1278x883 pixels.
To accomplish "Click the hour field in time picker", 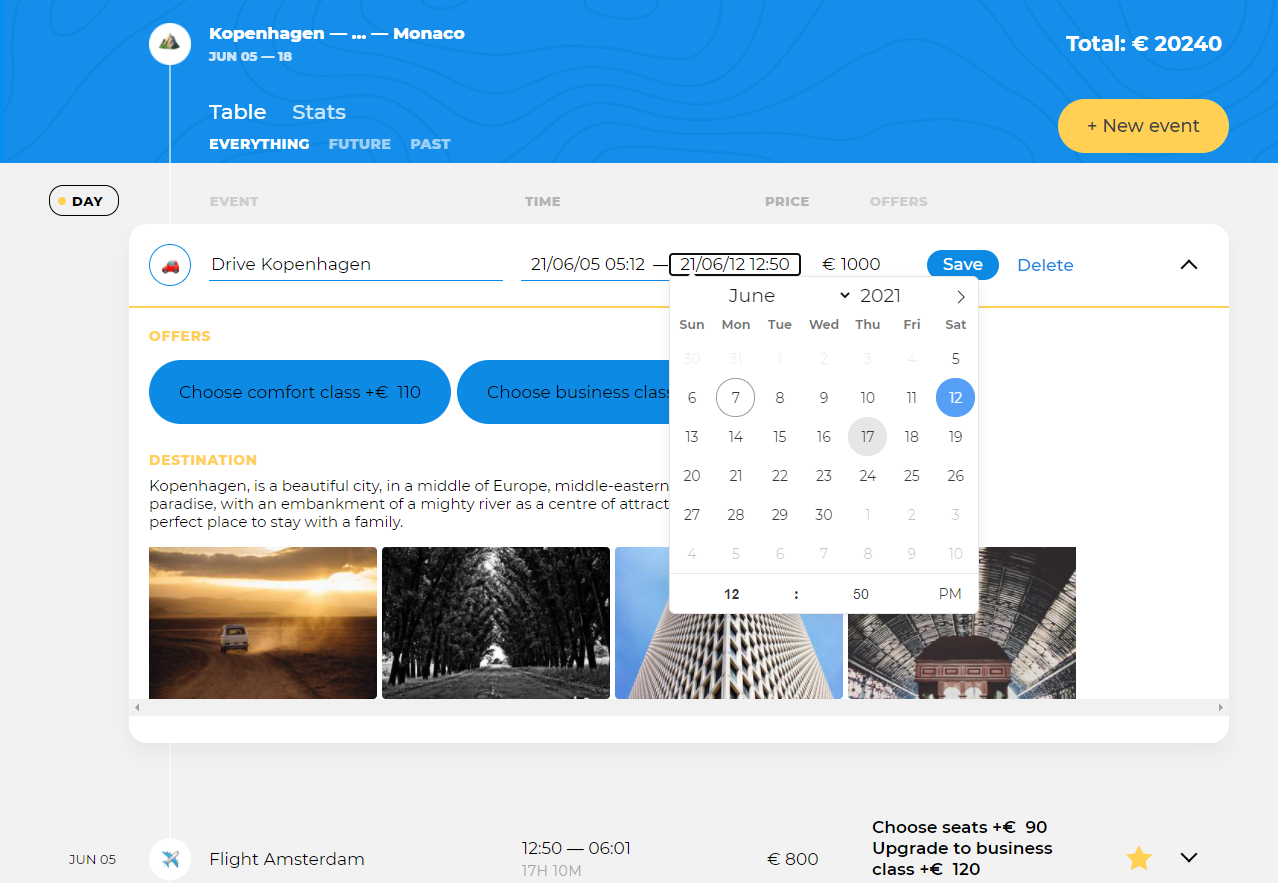I will tap(732, 594).
